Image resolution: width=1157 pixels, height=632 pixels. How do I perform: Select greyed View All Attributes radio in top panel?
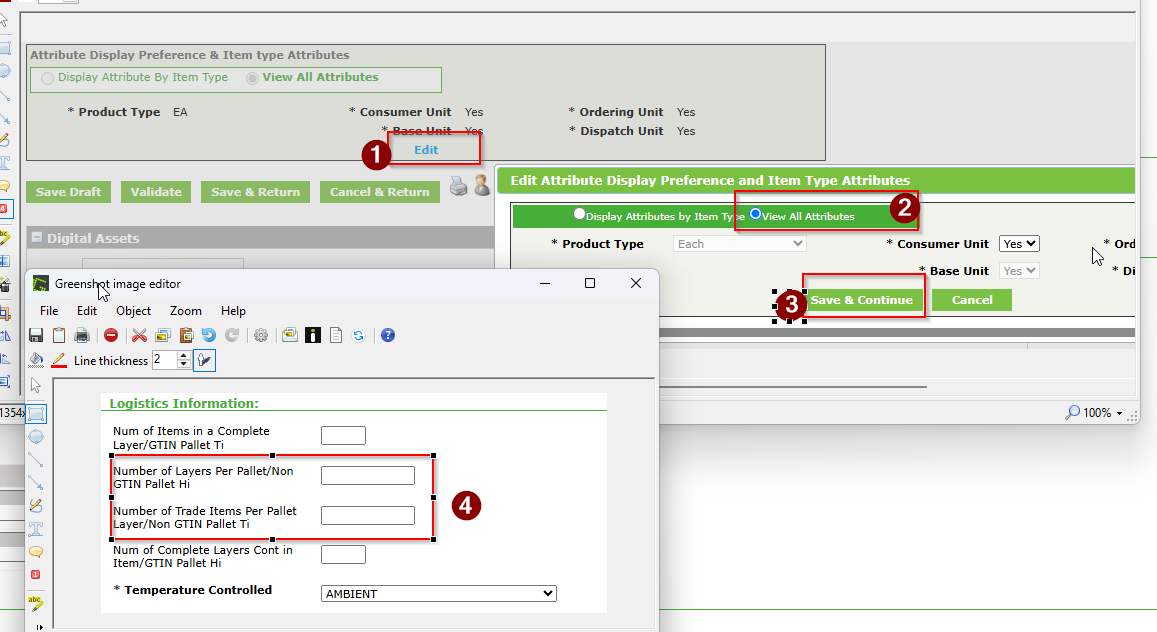click(x=252, y=78)
